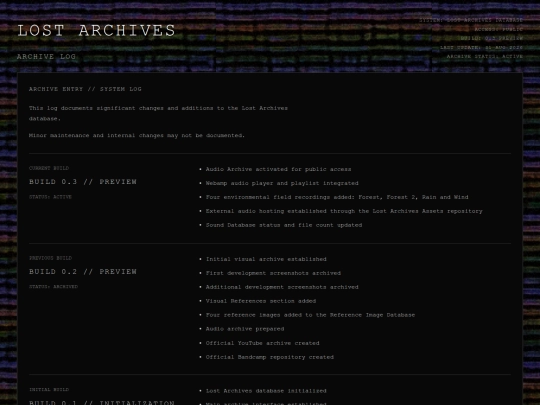Image resolution: width=540 pixels, height=405 pixels.
Task: Click the 'External audio hosting established' entry
Action: (344, 211)
